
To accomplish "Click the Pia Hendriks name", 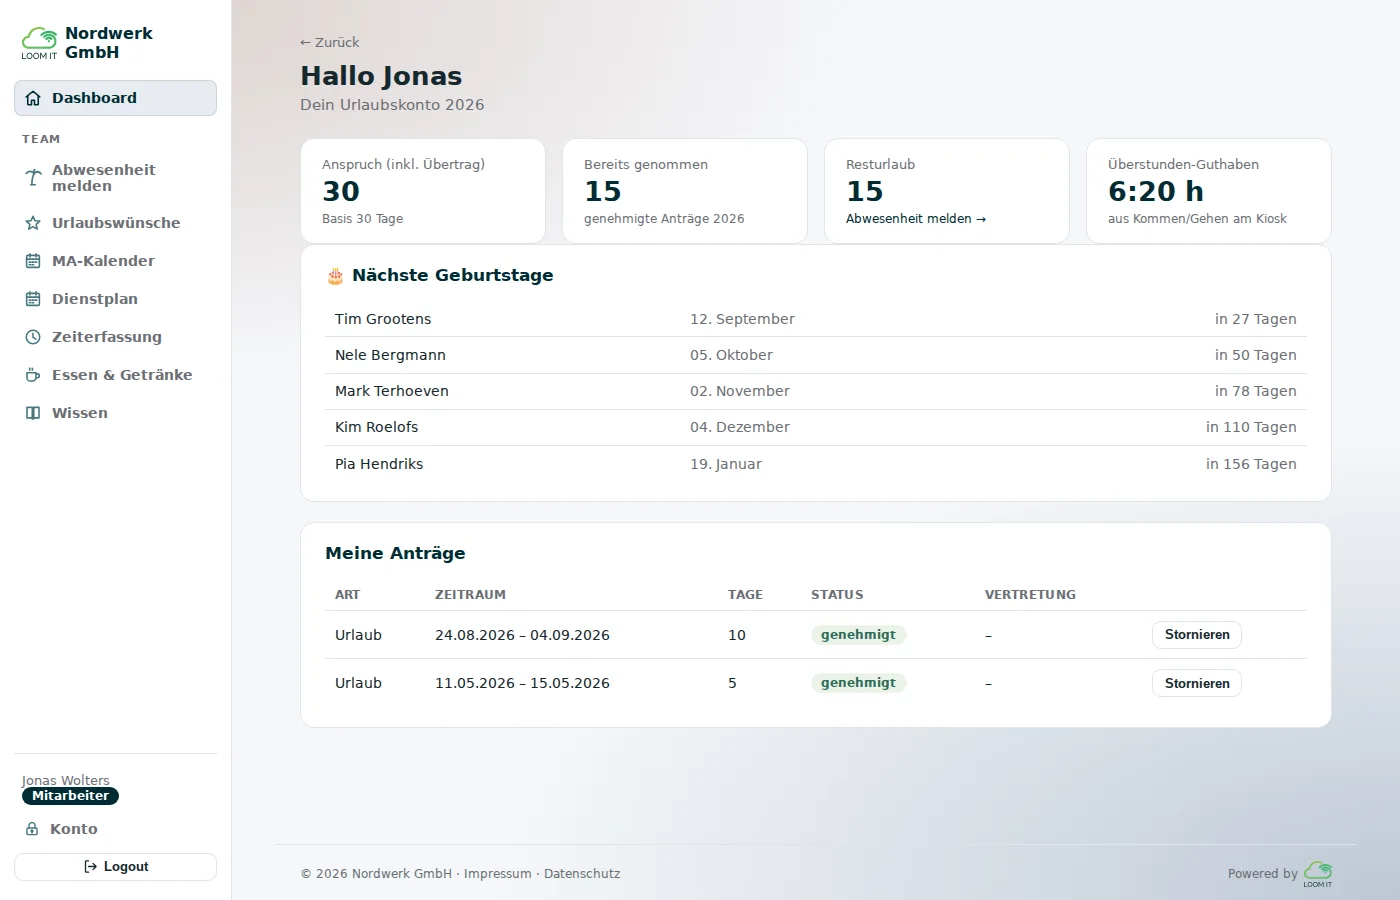I will point(379,464).
